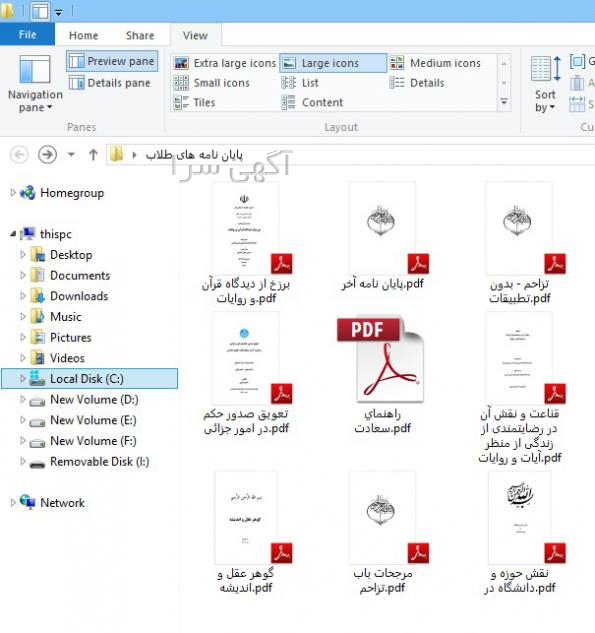Switch to the Share ribbon tab
595x633 pixels.
point(140,36)
